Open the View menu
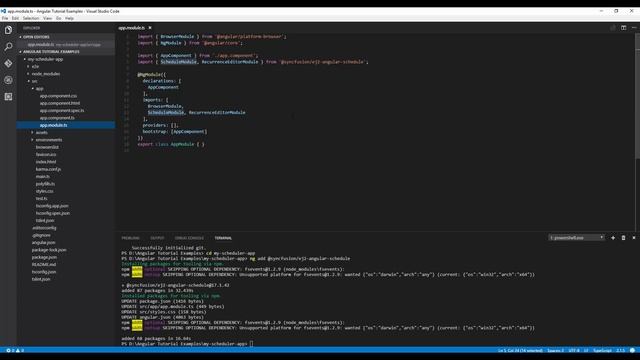640x360 pixels. (x=48, y=18)
